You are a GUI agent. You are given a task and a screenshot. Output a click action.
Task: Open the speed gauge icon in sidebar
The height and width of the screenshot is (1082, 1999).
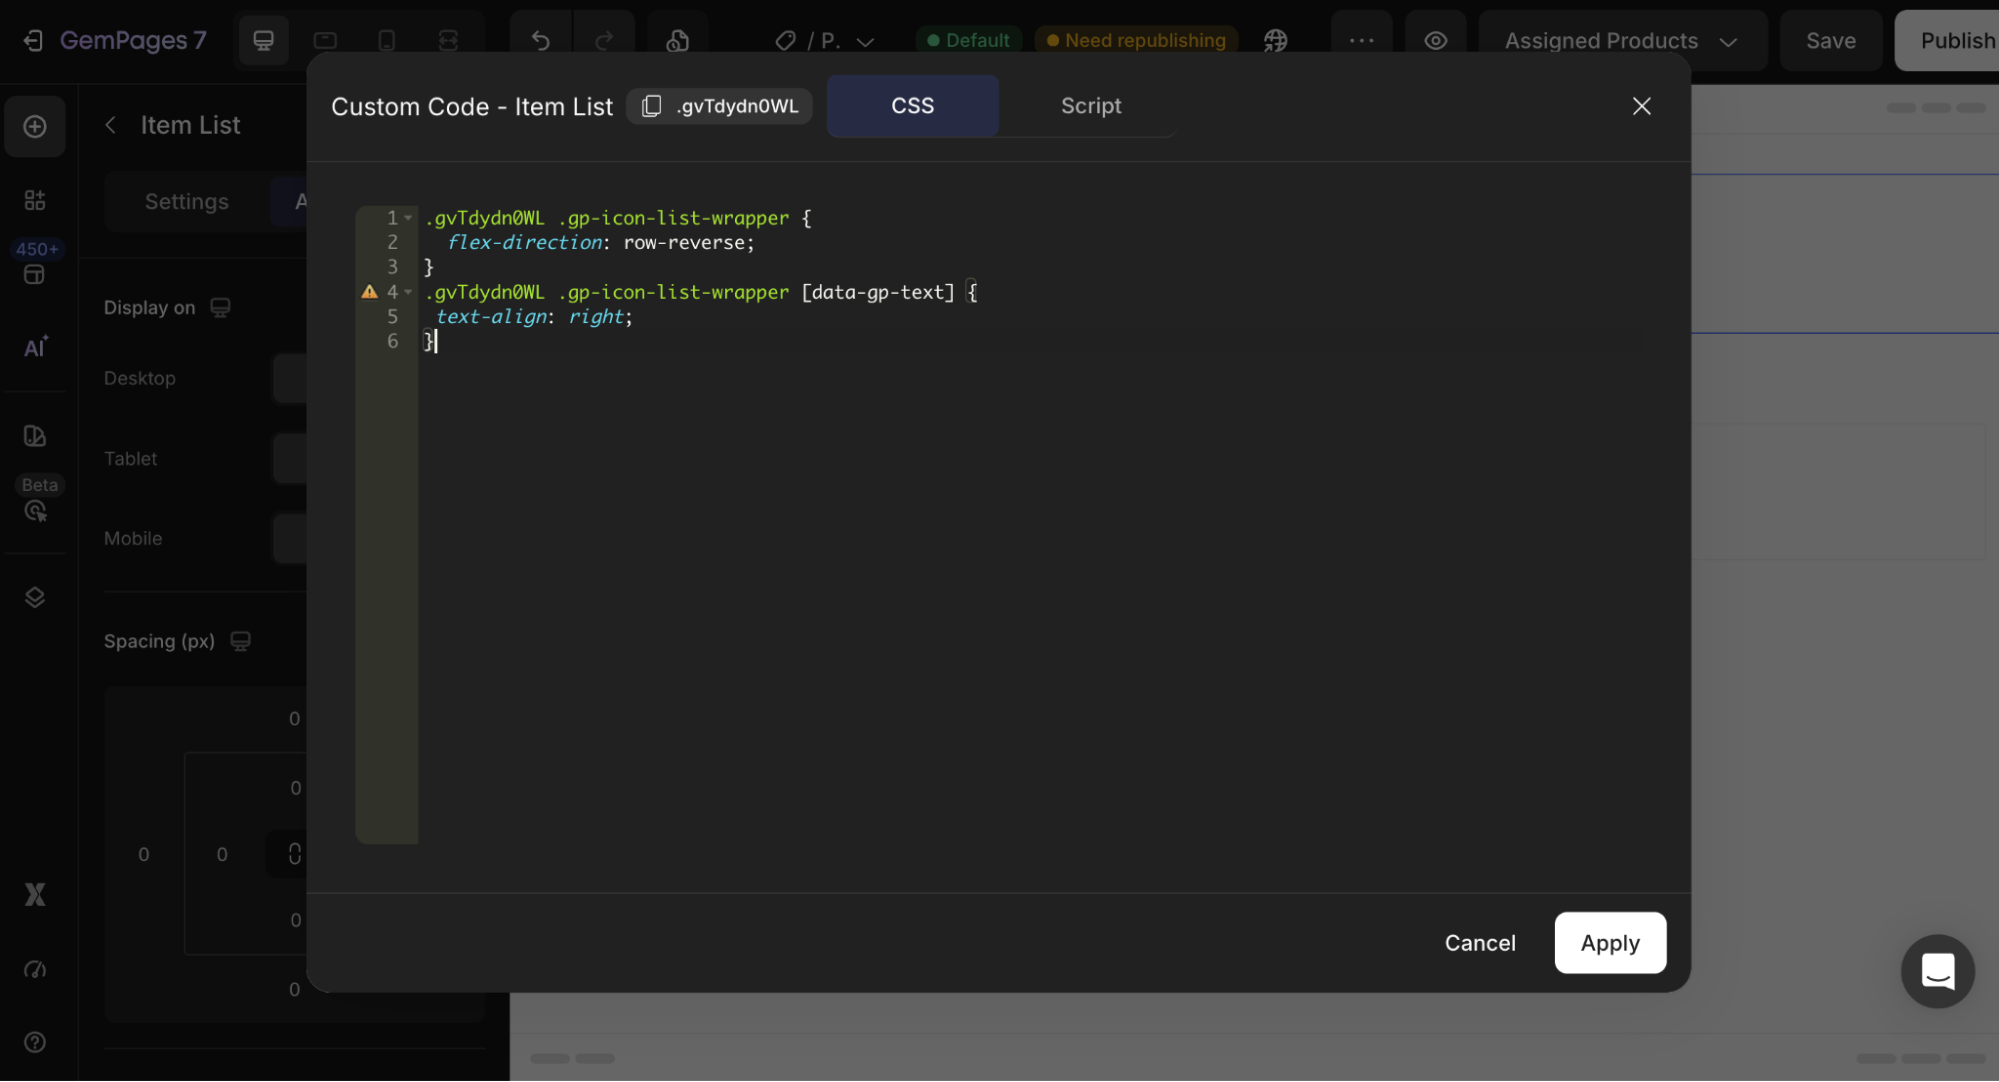(35, 969)
